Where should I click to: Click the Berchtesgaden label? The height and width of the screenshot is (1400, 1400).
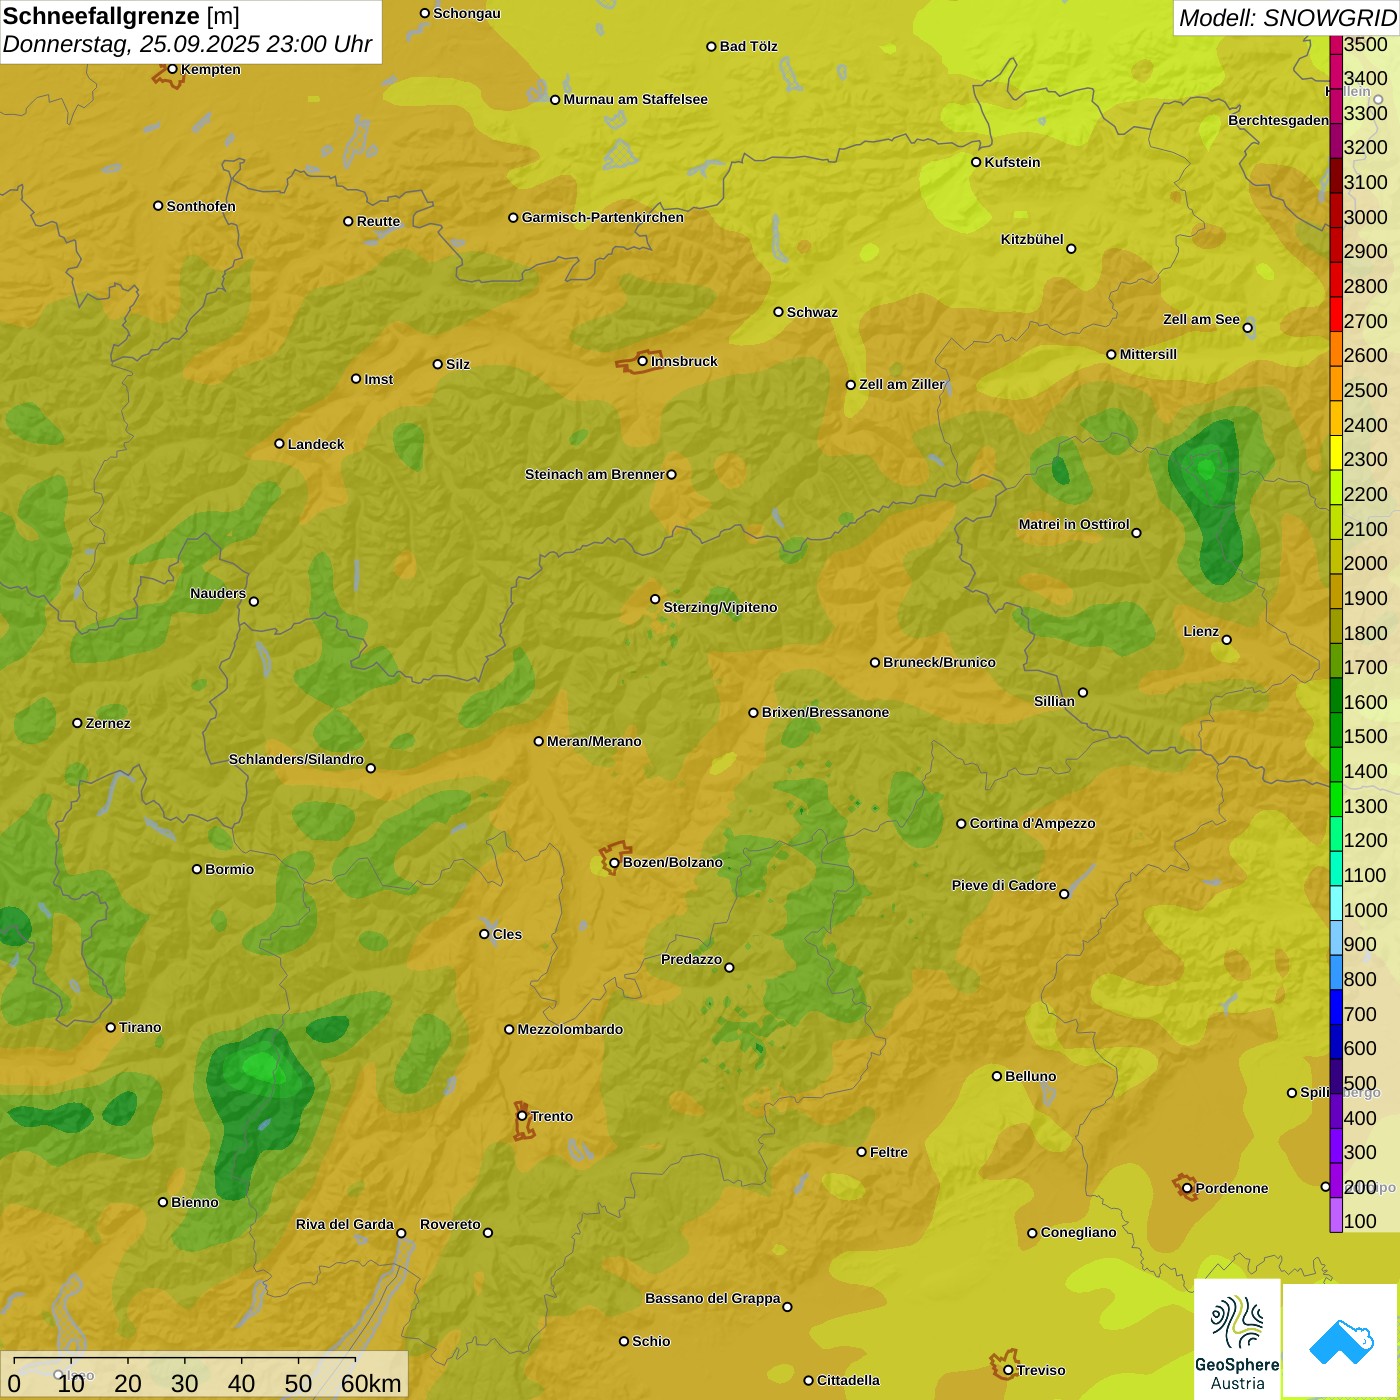1278,120
